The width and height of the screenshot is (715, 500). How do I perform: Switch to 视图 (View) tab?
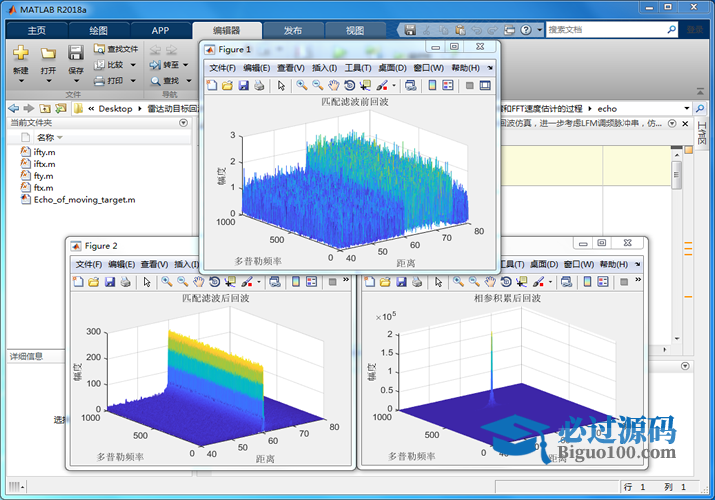tap(355, 31)
